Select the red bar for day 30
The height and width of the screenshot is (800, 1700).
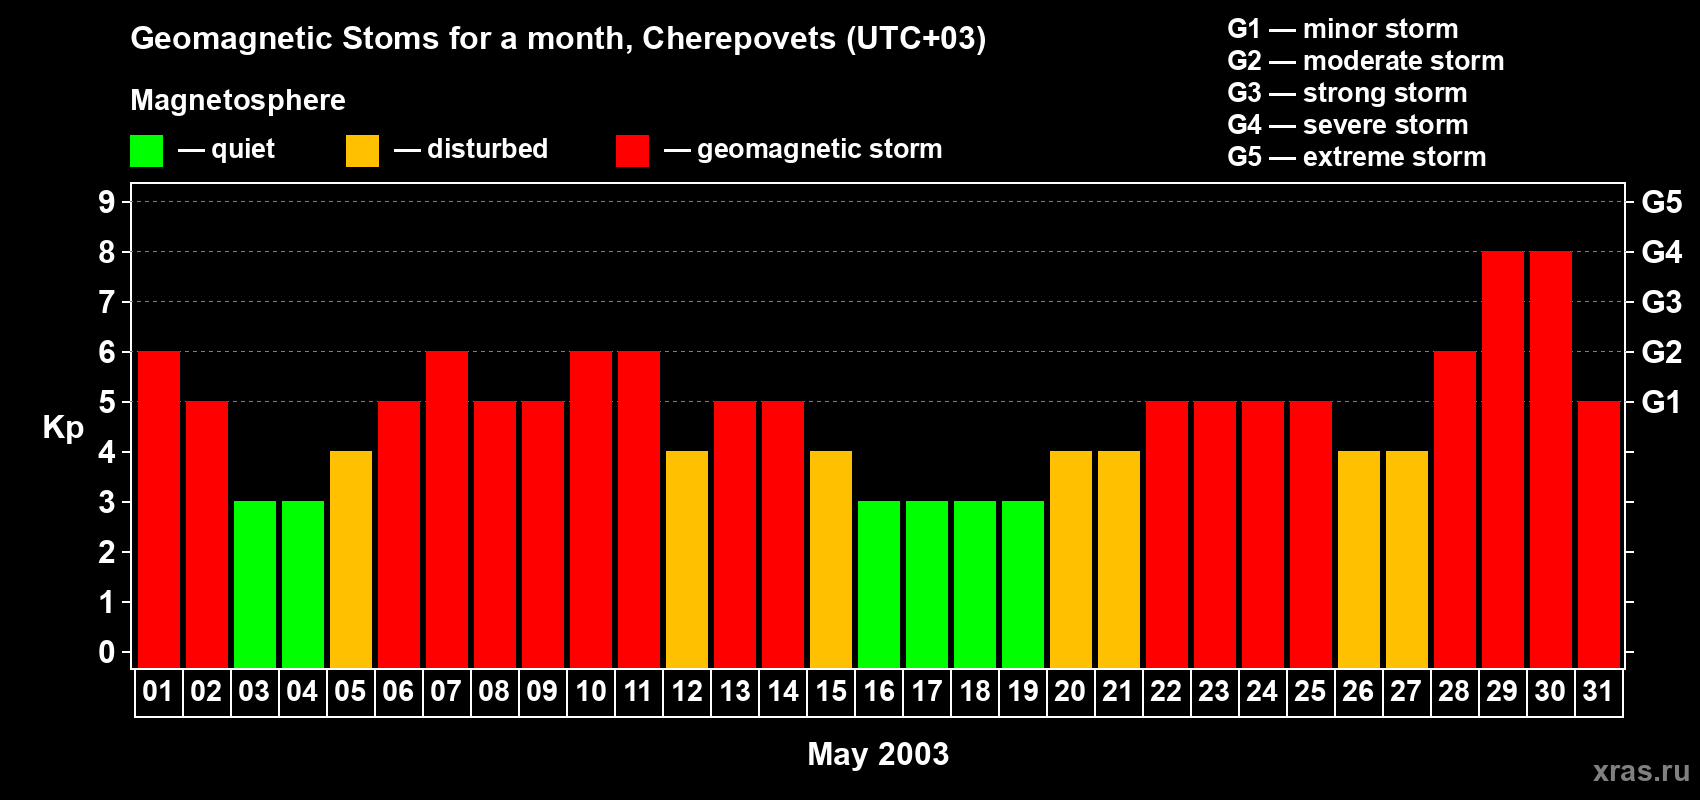pos(1550,459)
